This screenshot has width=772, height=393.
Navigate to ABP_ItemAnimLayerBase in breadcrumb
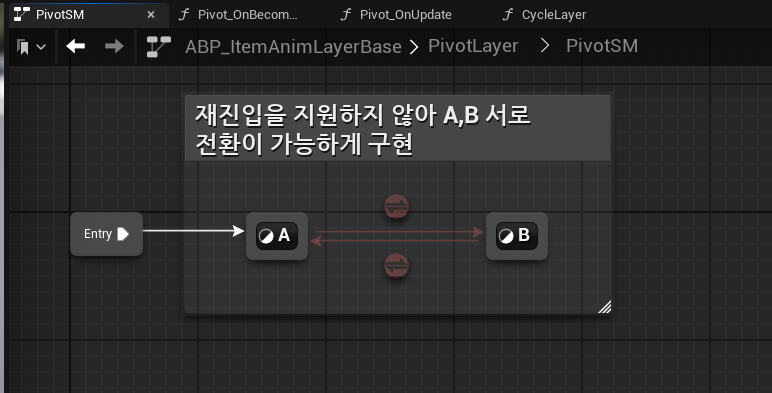click(x=293, y=47)
